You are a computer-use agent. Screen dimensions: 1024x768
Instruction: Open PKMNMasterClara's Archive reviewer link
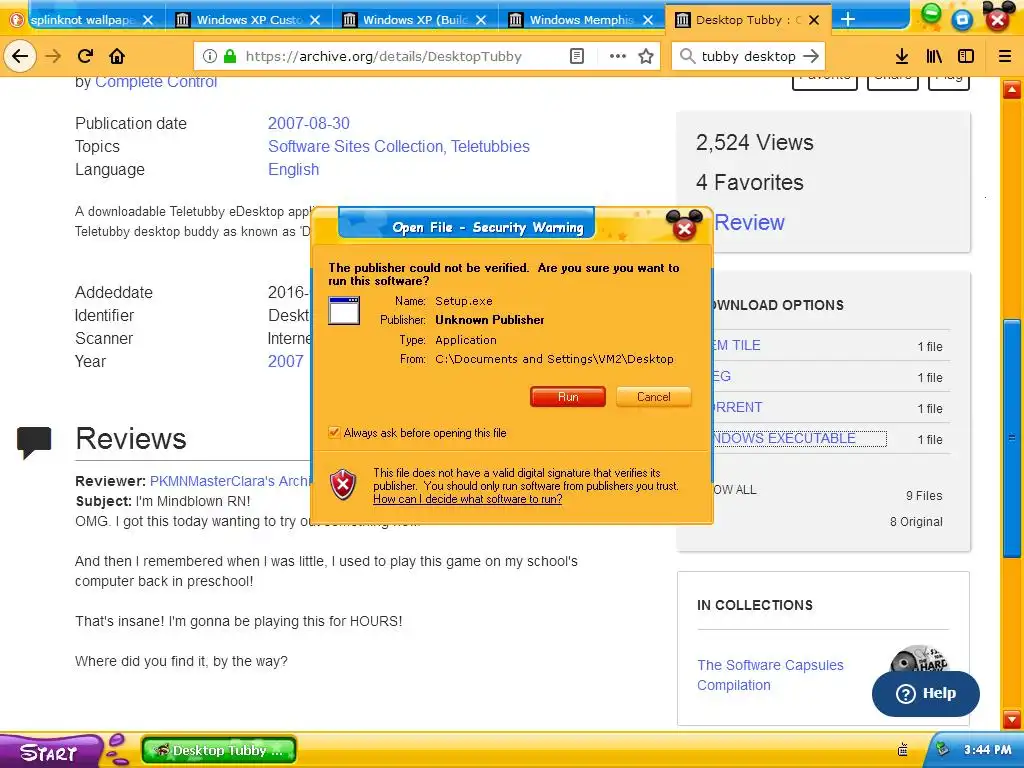229,481
